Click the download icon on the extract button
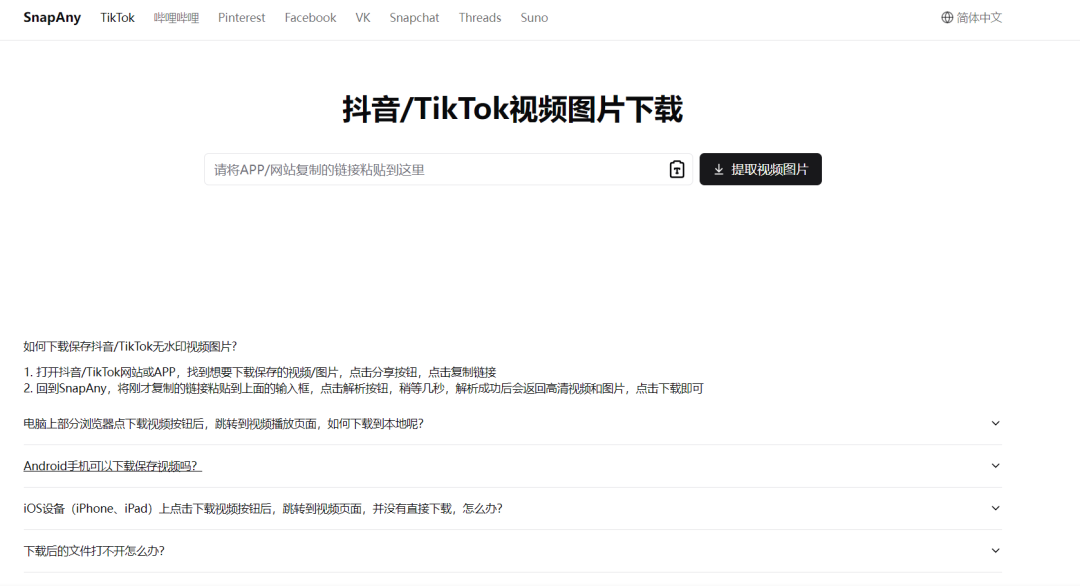 coord(718,169)
